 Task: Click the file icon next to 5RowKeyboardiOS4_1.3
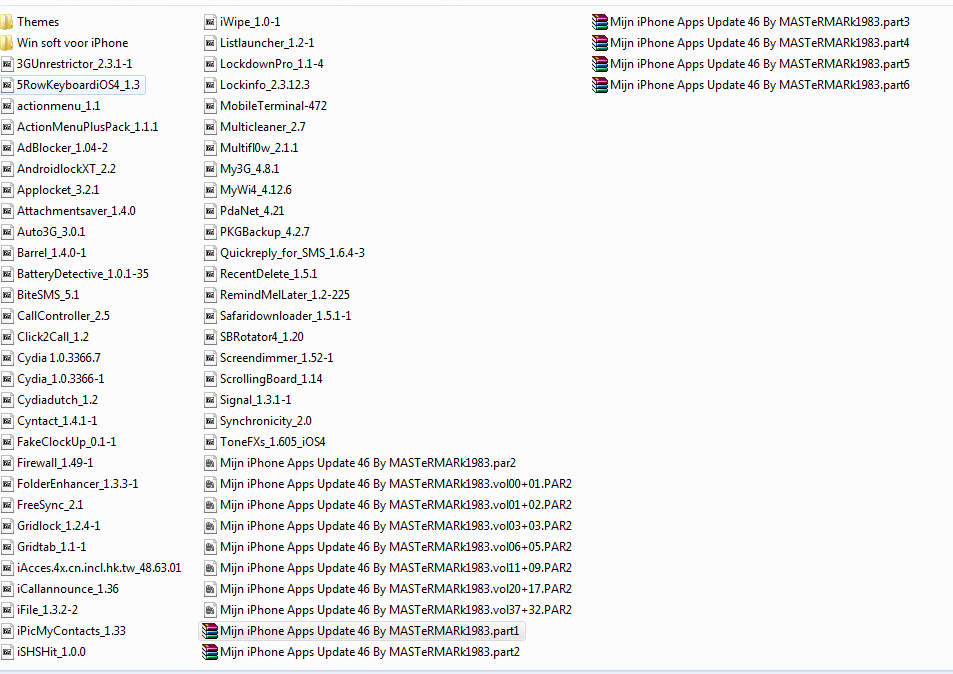(x=7, y=85)
